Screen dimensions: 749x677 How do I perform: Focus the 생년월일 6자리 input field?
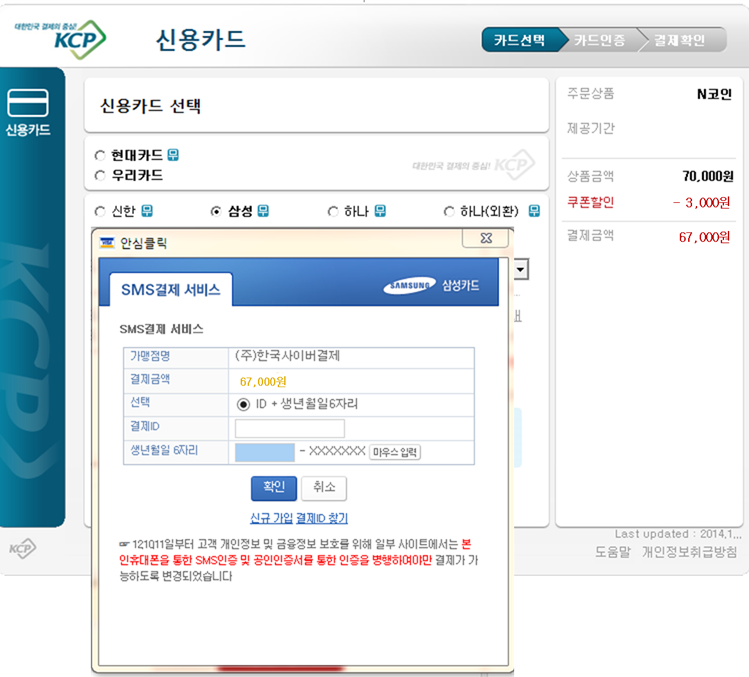pyautogui.click(x=265, y=452)
